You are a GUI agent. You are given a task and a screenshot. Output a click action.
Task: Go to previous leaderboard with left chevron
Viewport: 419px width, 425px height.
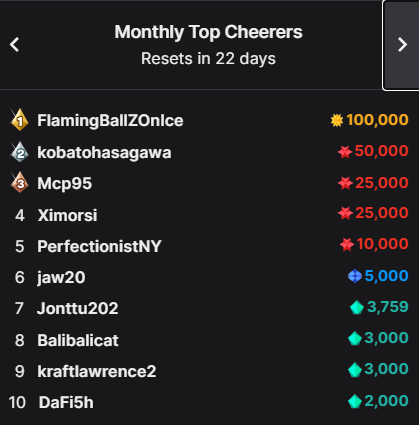pos(14,44)
